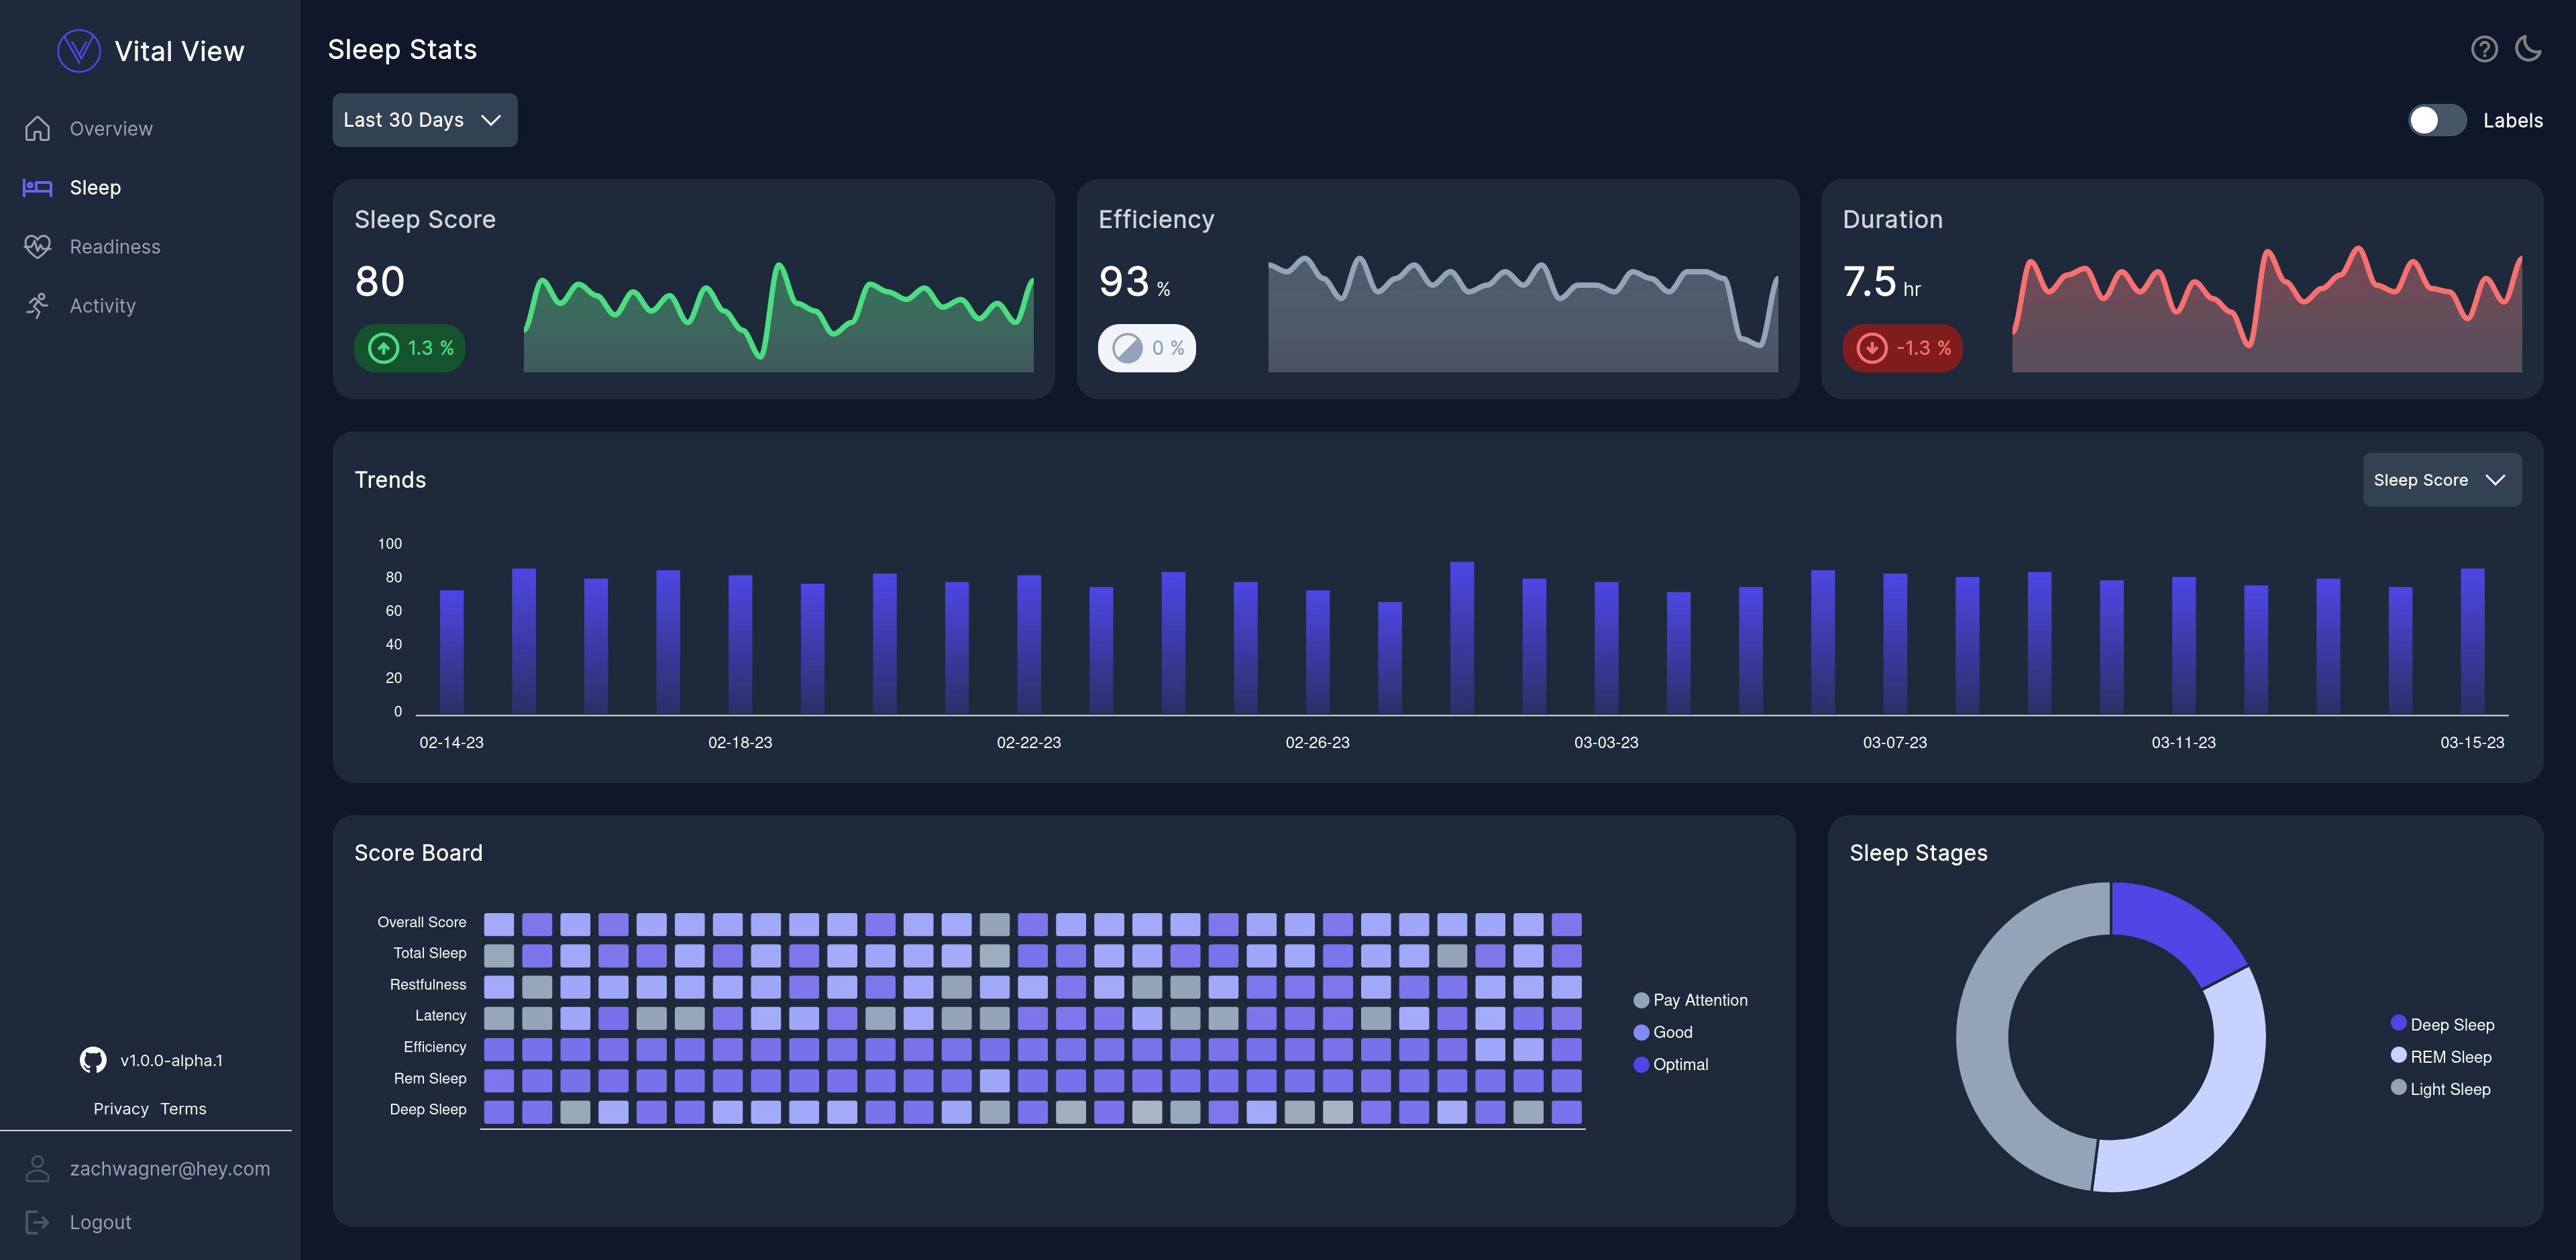Screen dimensions: 2576x1260
Task: Click the 02-14-23 bar in Trends
Action: [x=452, y=651]
